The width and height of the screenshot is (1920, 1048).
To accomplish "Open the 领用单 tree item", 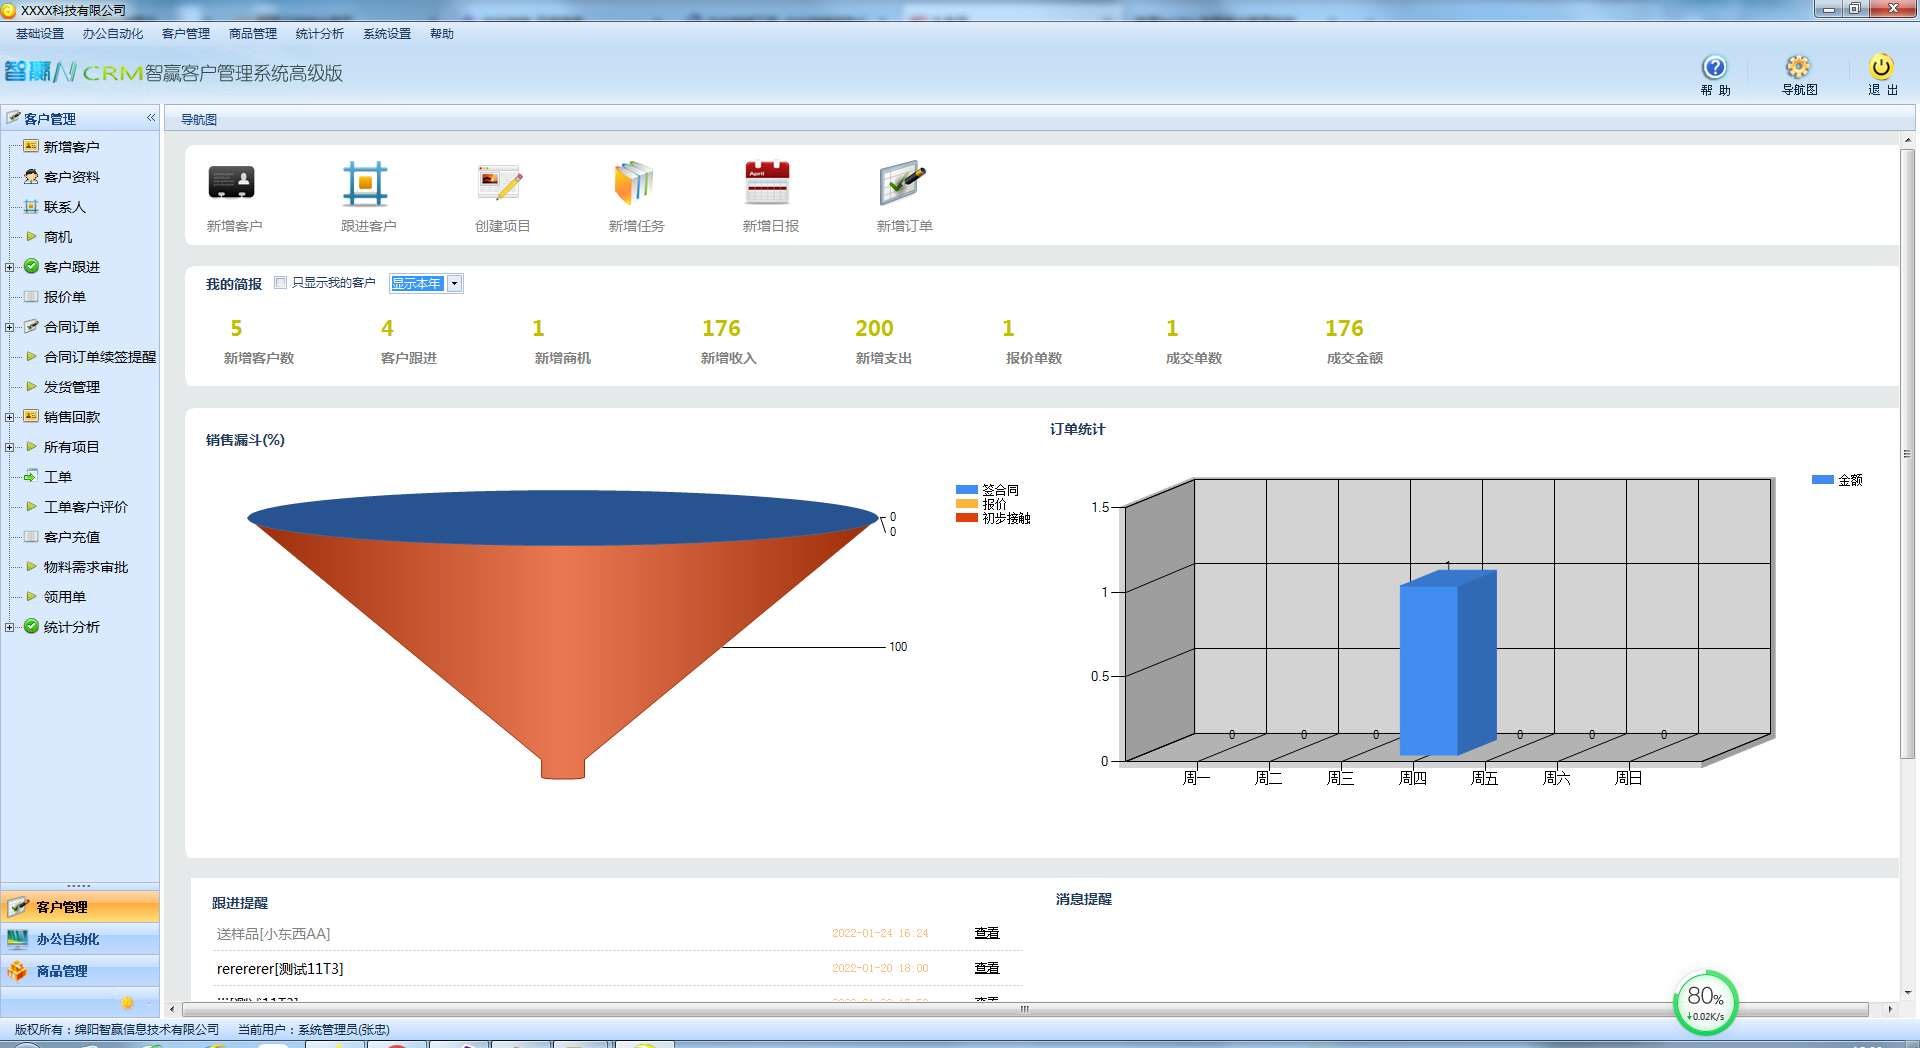I will tap(65, 597).
